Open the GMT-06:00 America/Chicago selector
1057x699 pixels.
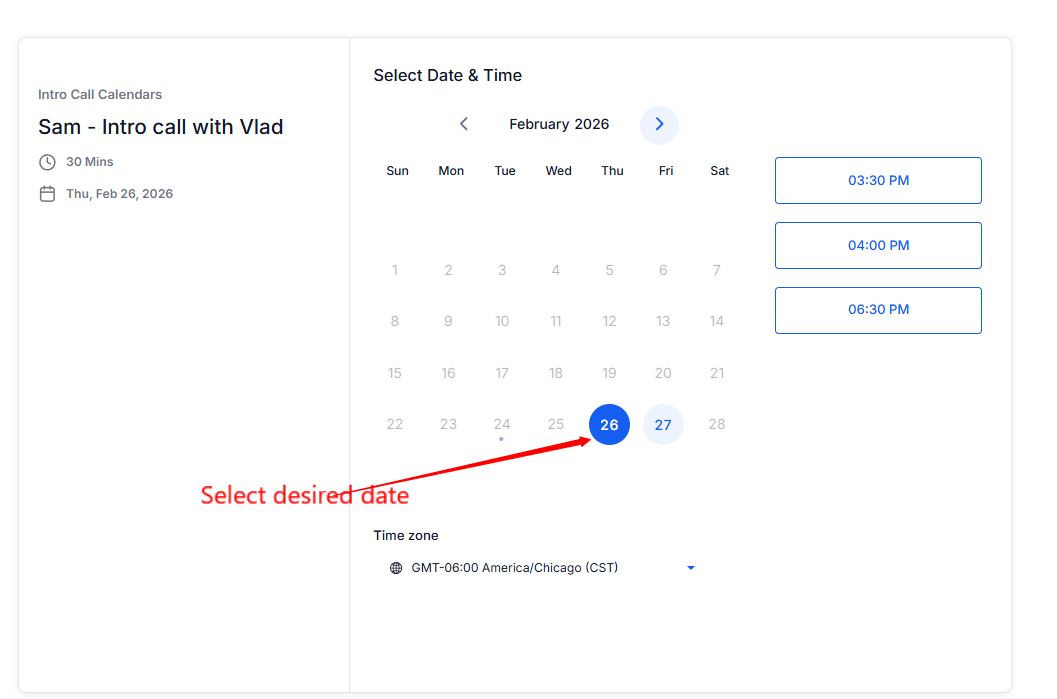click(514, 568)
